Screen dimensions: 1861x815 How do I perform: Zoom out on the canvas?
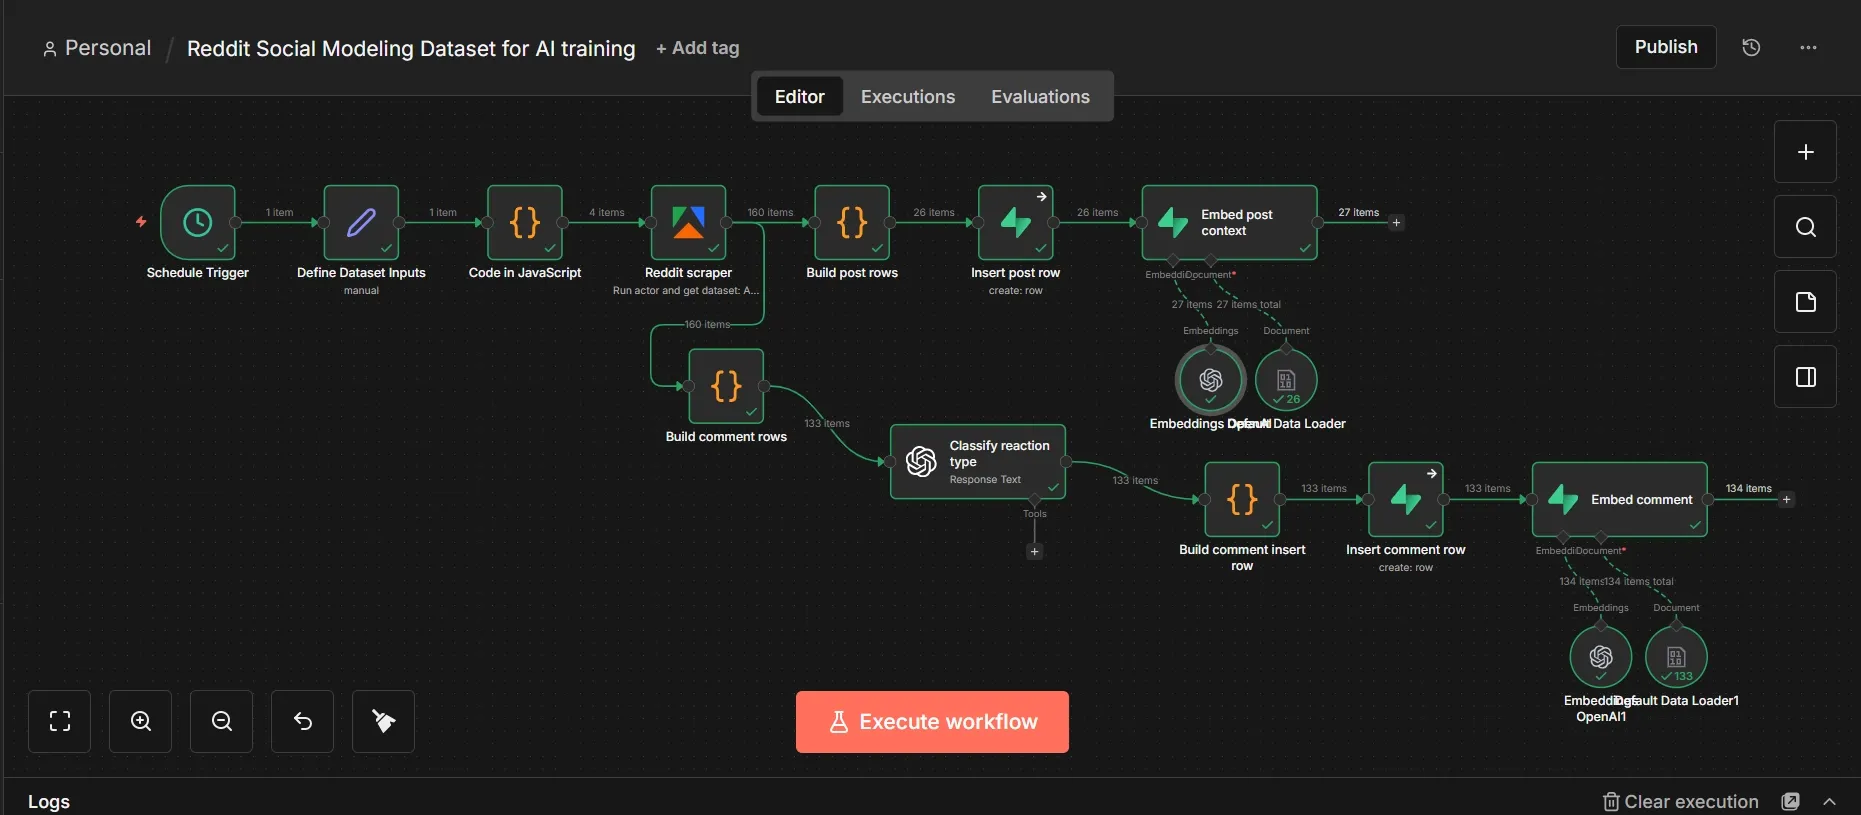(222, 721)
